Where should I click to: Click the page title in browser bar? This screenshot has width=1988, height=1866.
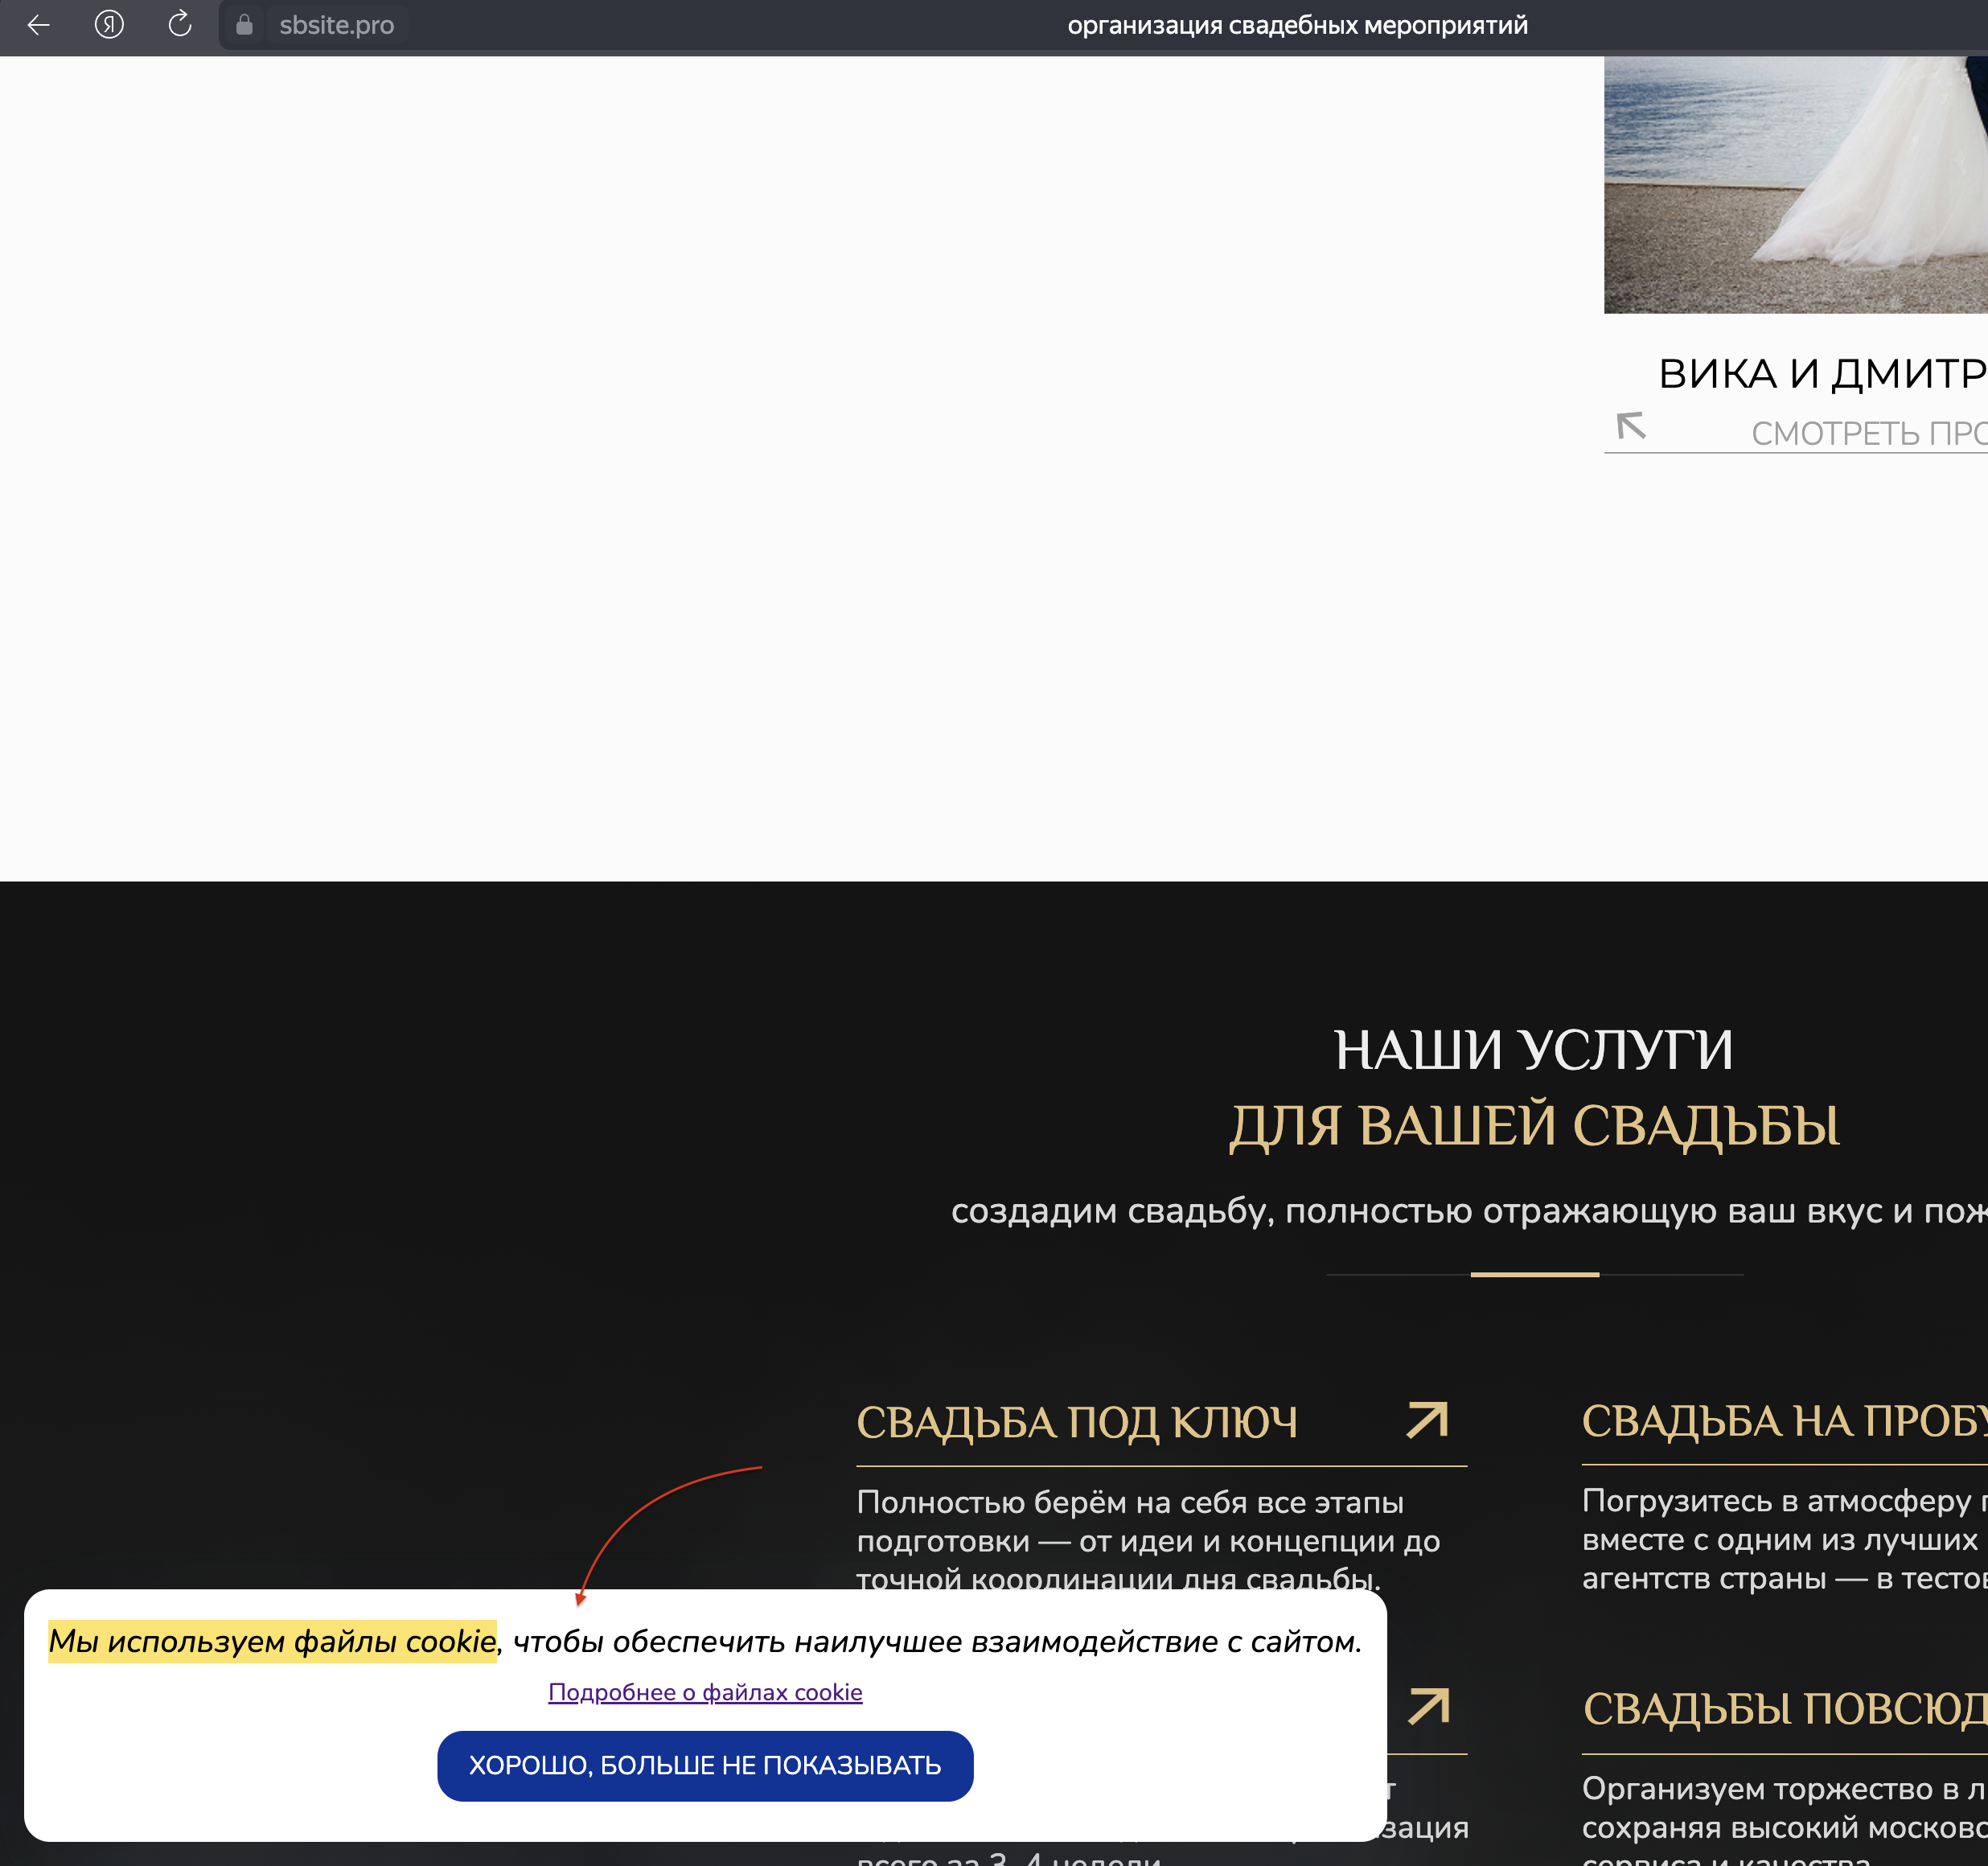pyautogui.click(x=1297, y=25)
